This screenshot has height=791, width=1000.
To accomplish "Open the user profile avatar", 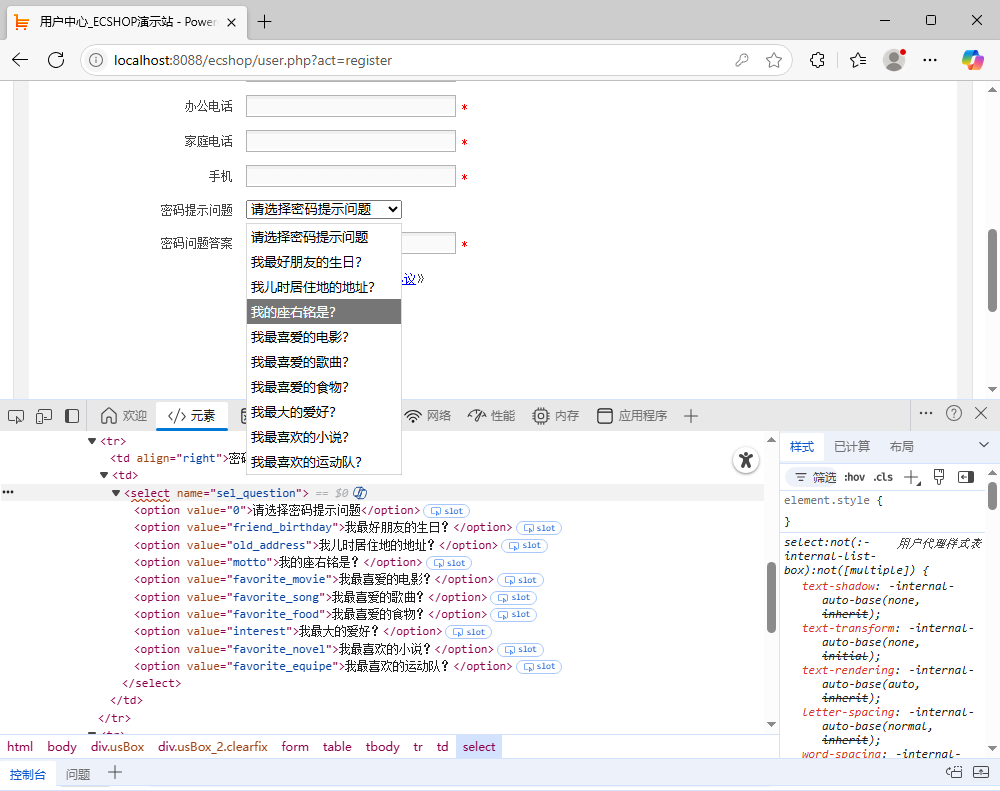I will tap(894, 60).
